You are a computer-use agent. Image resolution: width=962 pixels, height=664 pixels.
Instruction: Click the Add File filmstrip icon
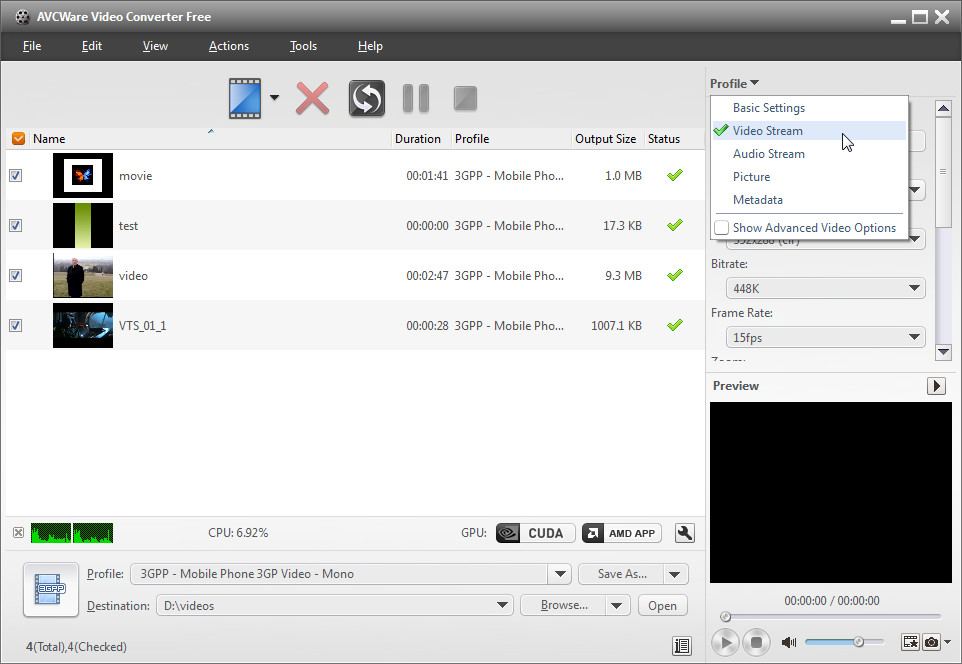(244, 98)
